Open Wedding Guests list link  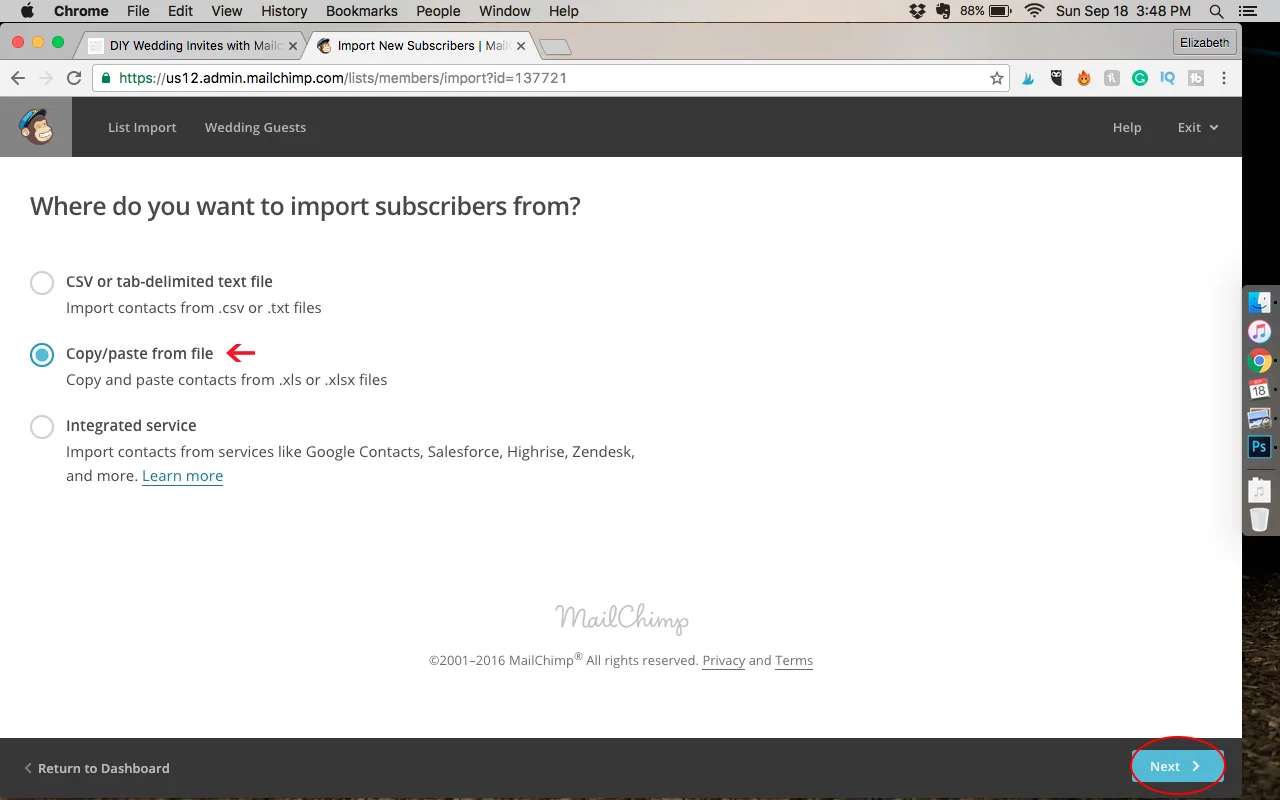click(x=255, y=127)
